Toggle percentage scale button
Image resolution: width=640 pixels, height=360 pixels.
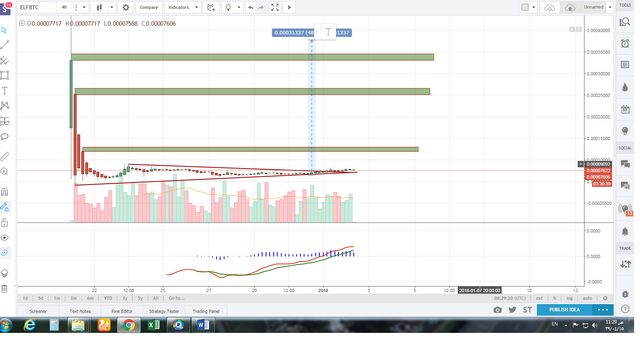[x=554, y=298]
